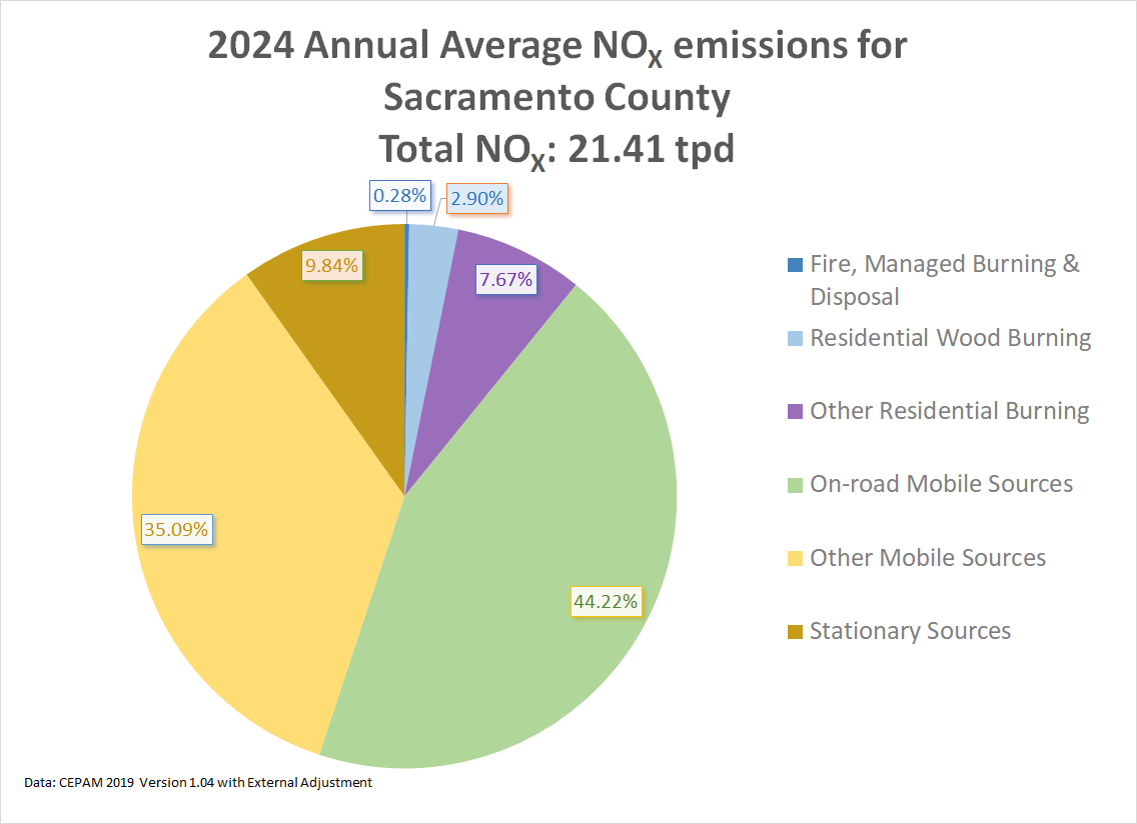This screenshot has width=1137, height=824.
Task: Select the 'Other Residential Burning' legend text
Action: (950, 411)
